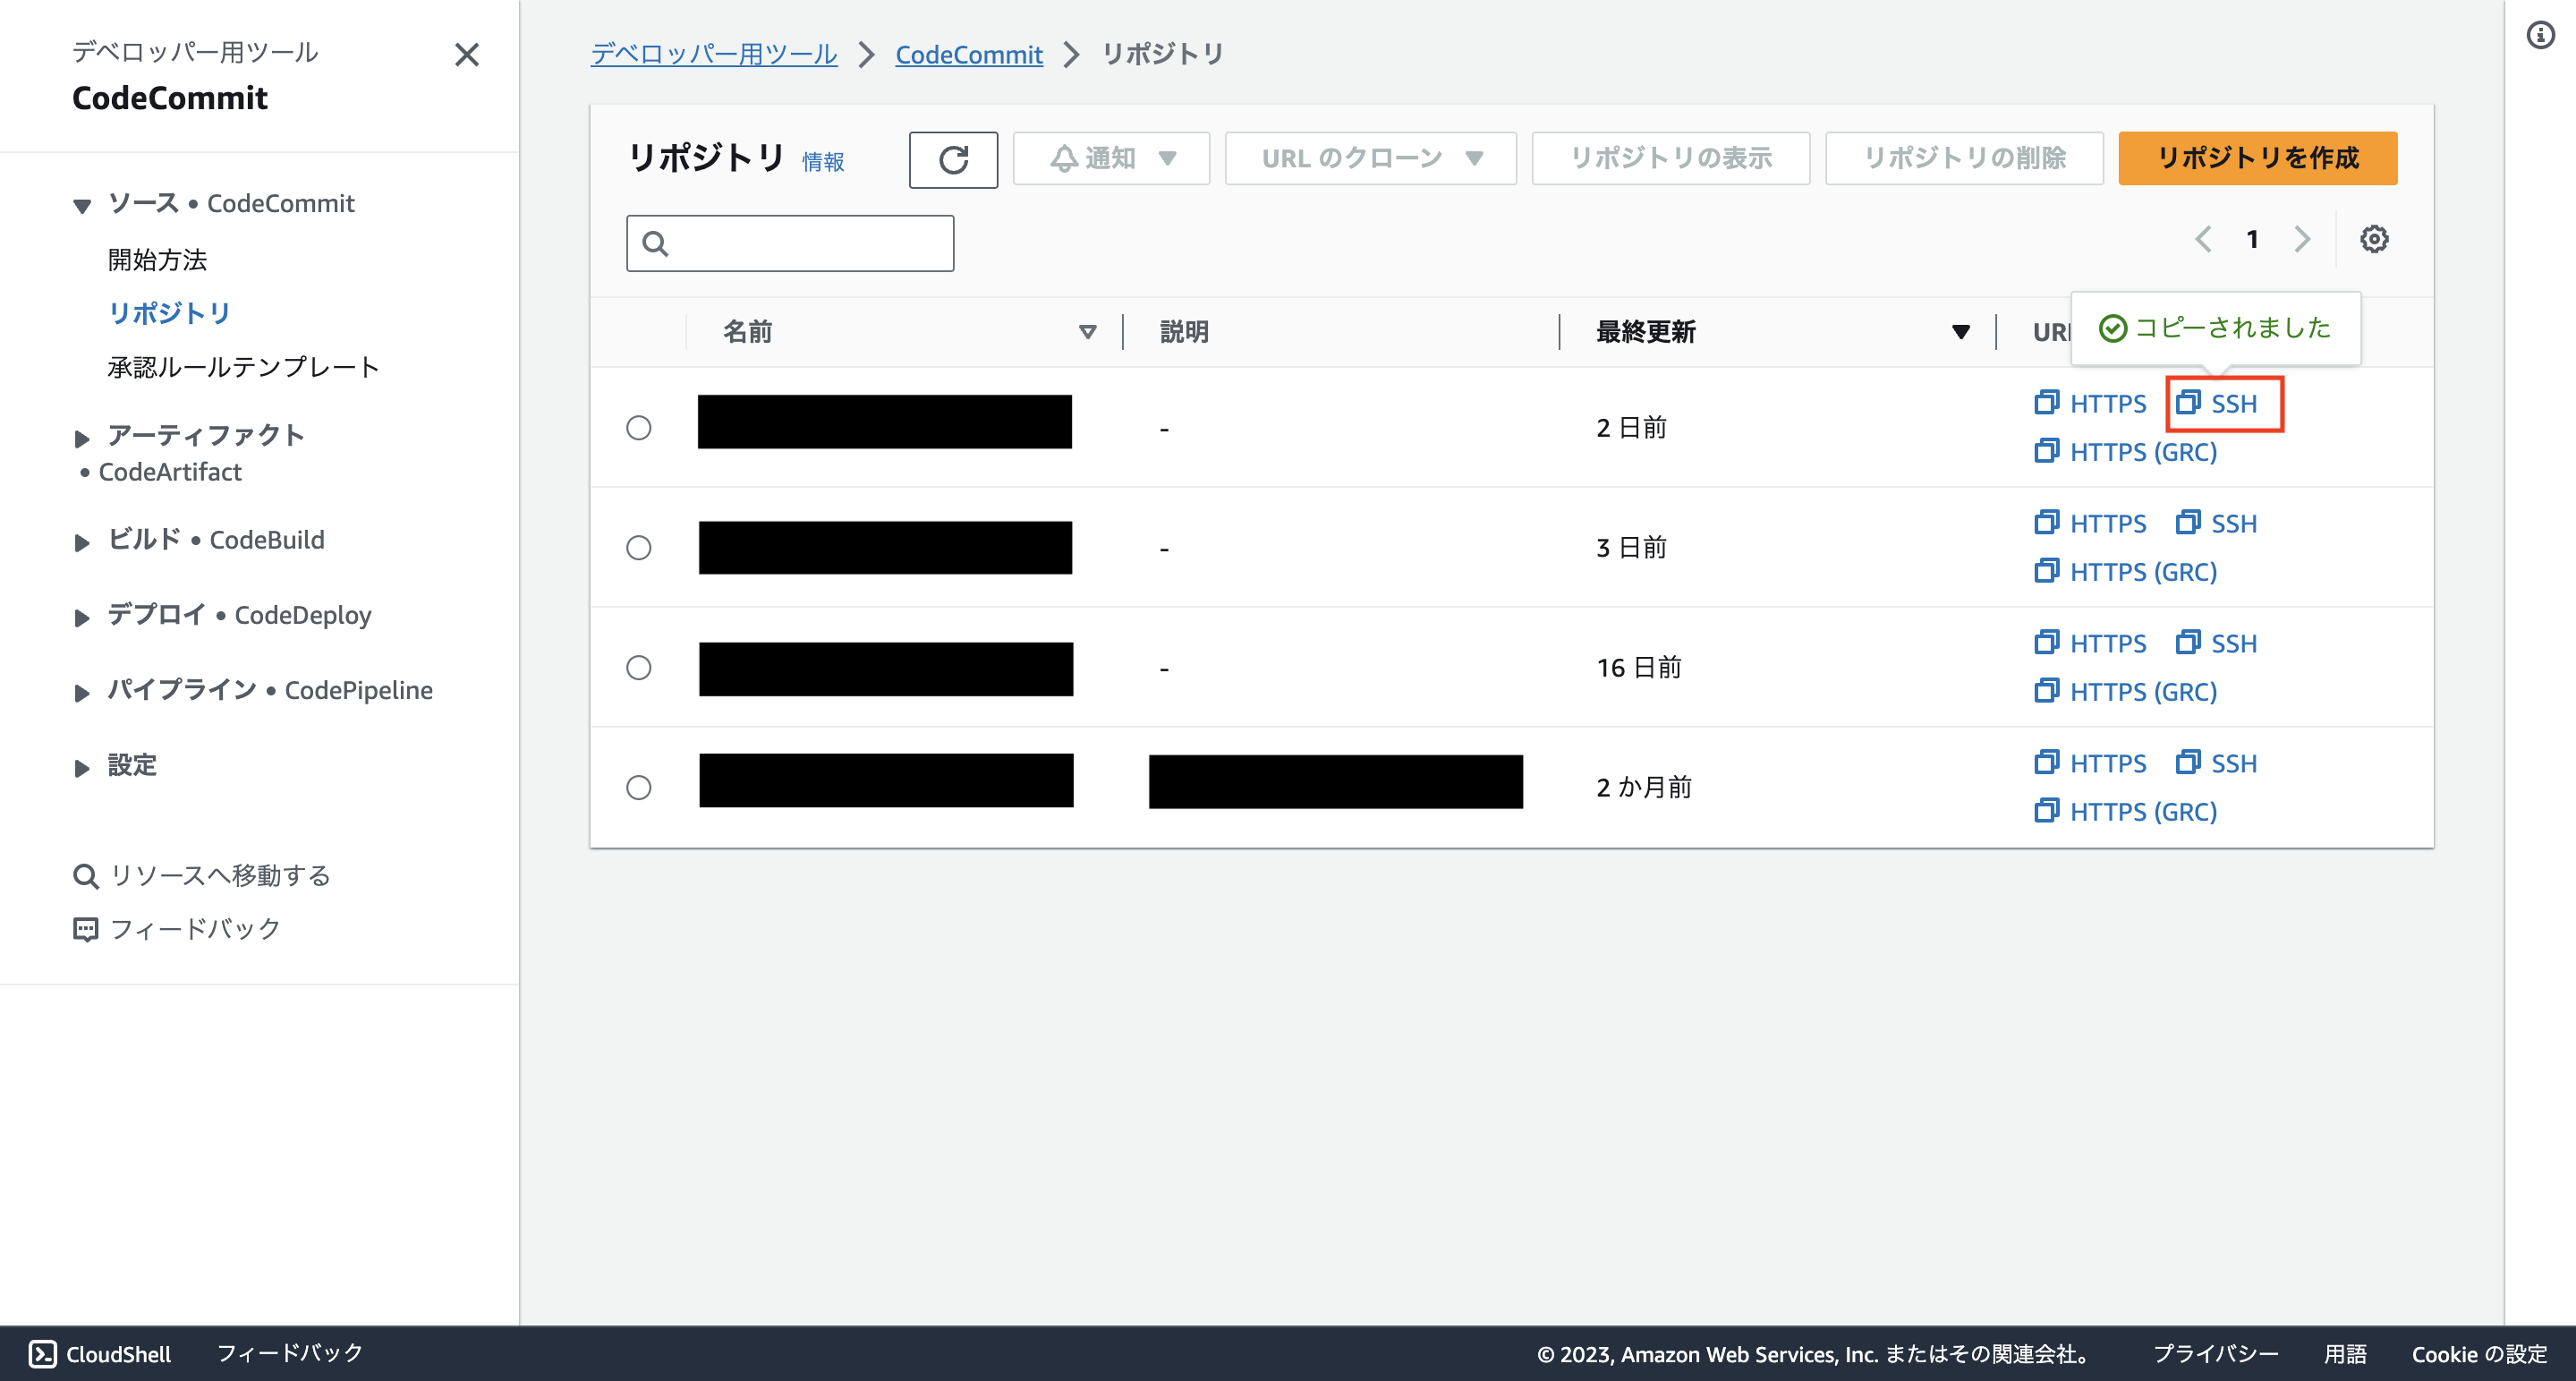Viewport: 2576px width, 1381px height.
Task: Open CloudShell from bottom bar
Action: tap(100, 1353)
